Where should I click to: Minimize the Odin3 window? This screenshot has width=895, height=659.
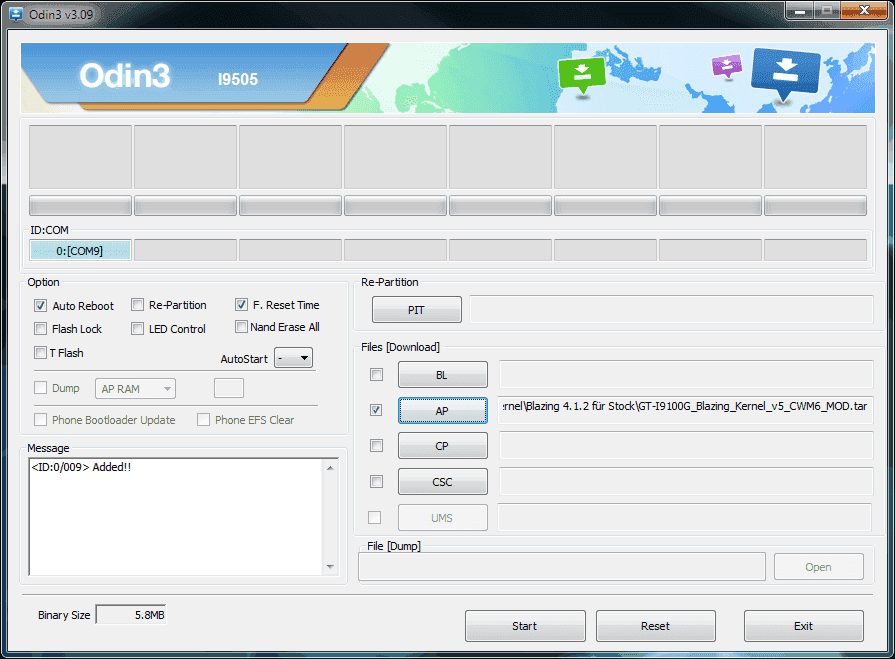pos(800,10)
